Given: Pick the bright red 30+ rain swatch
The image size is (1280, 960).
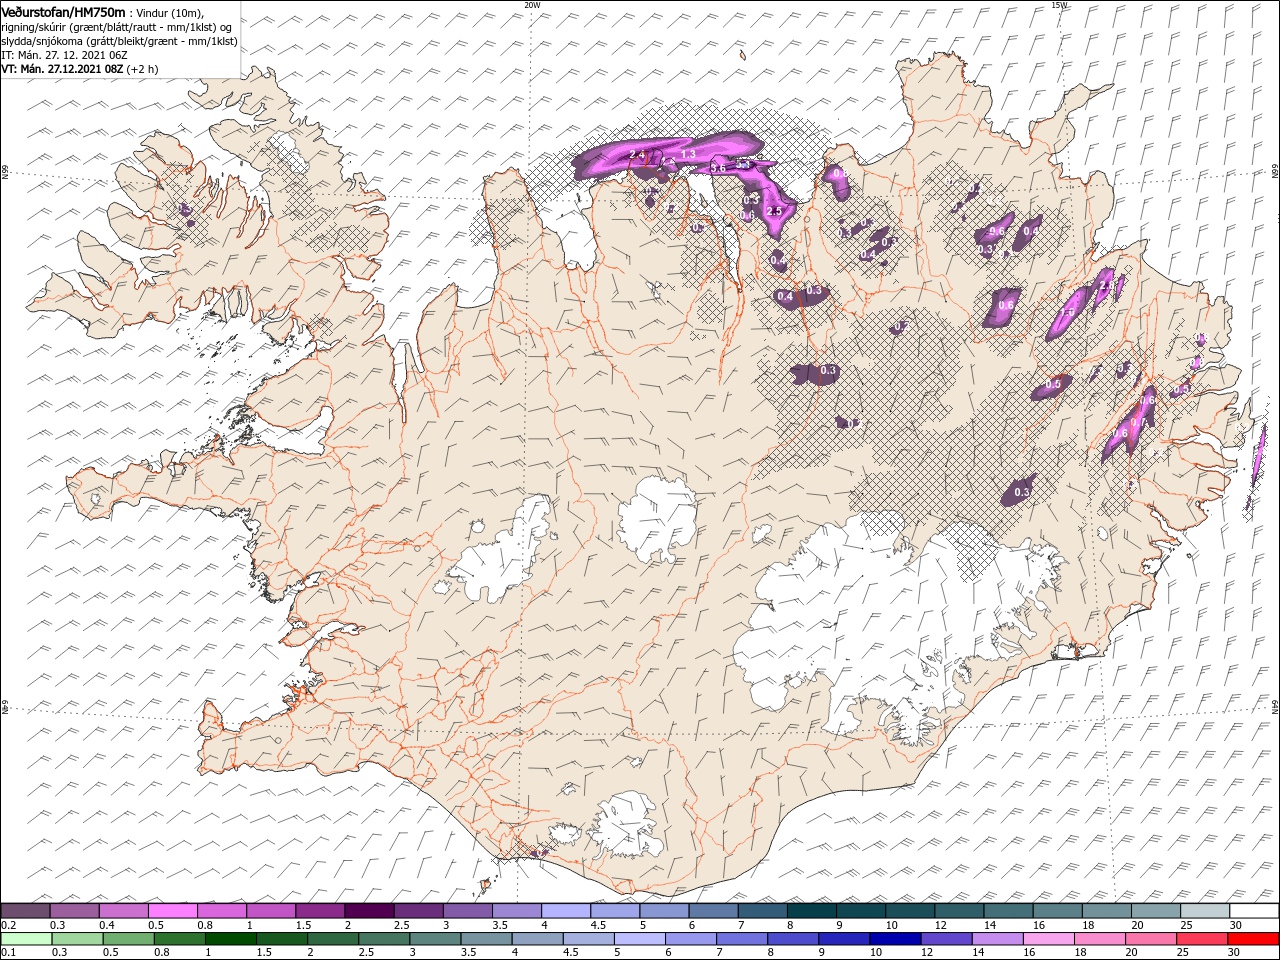Looking at the screenshot, I should click(x=1252, y=939).
